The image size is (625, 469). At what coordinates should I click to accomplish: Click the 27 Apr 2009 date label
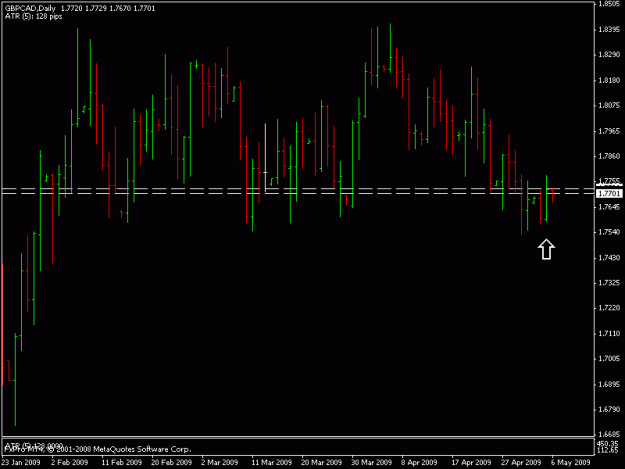(x=521, y=462)
